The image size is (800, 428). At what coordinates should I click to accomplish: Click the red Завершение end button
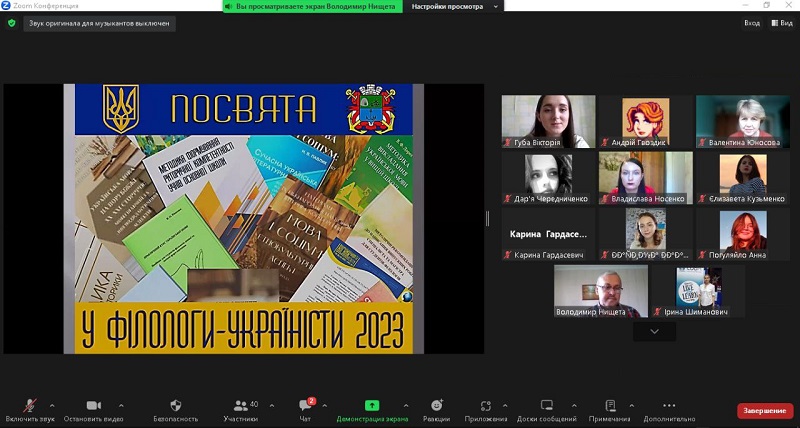765,411
